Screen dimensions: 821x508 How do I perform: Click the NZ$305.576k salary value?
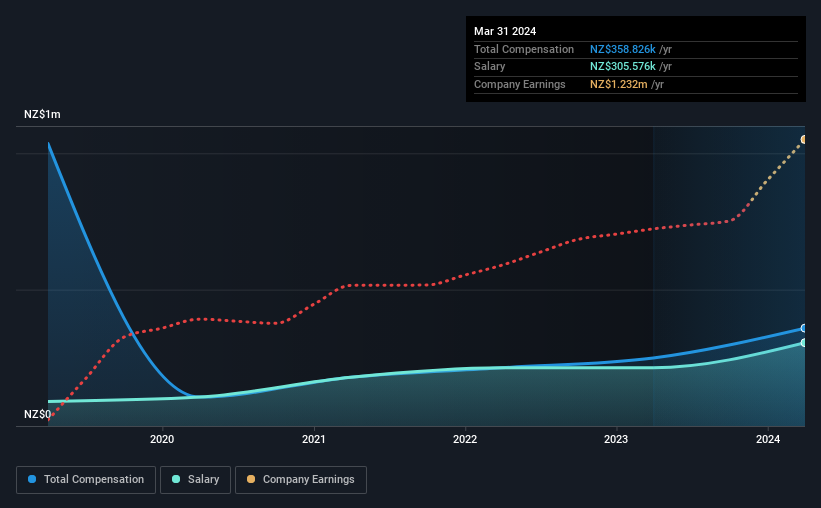[x=623, y=67]
